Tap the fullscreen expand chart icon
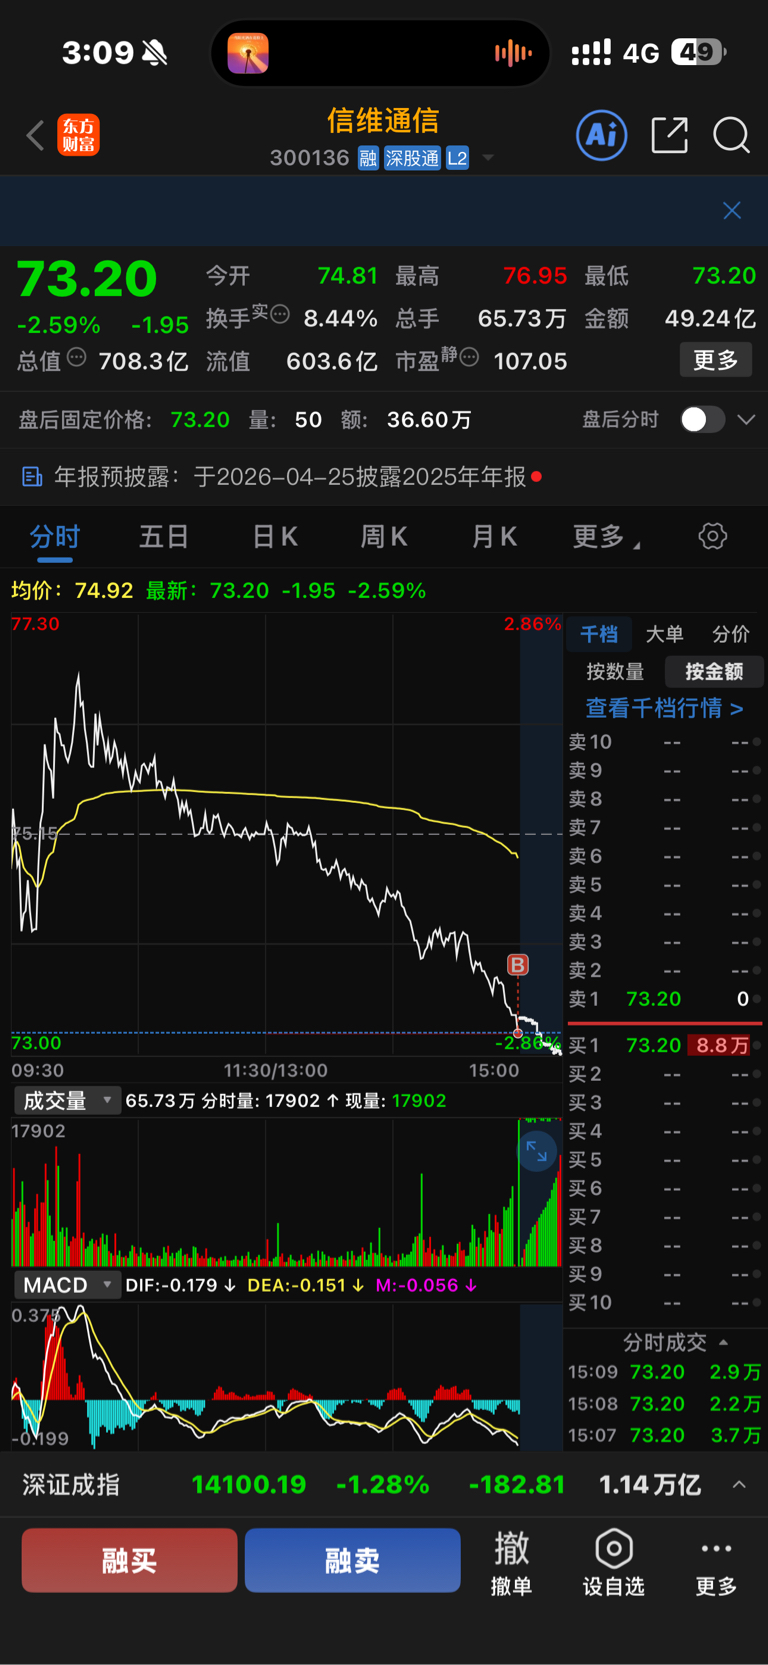Image resolution: width=768 pixels, height=1665 pixels. click(x=537, y=1152)
